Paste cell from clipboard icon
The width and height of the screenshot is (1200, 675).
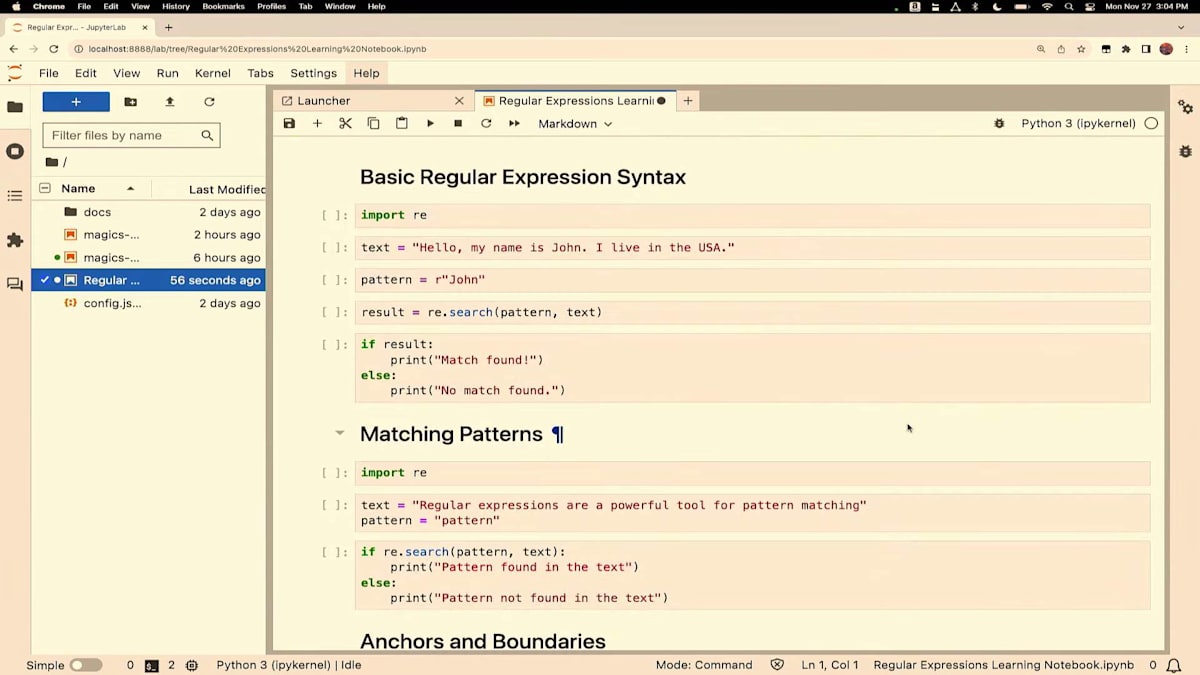(x=401, y=124)
